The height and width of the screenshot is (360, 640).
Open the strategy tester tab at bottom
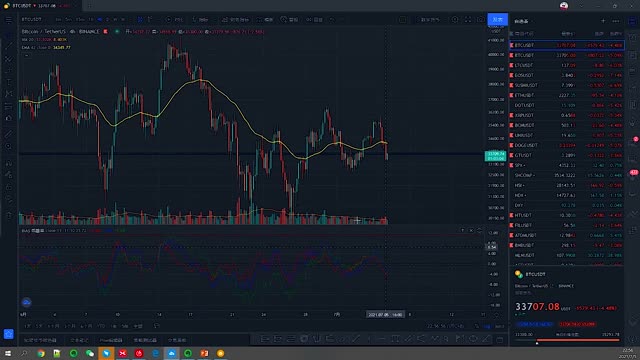(x=145, y=340)
